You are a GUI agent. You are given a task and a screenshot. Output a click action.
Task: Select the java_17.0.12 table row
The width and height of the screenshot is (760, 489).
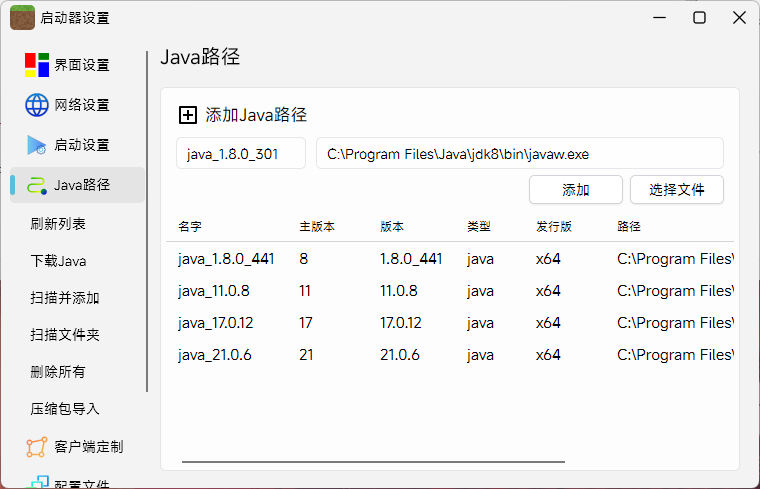click(450, 323)
